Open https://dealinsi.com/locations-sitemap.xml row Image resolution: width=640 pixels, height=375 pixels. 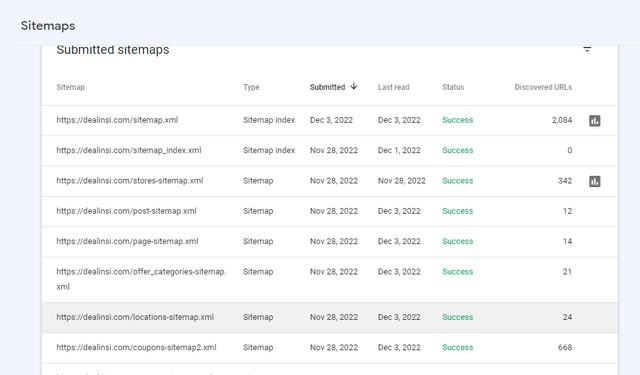pos(330,317)
